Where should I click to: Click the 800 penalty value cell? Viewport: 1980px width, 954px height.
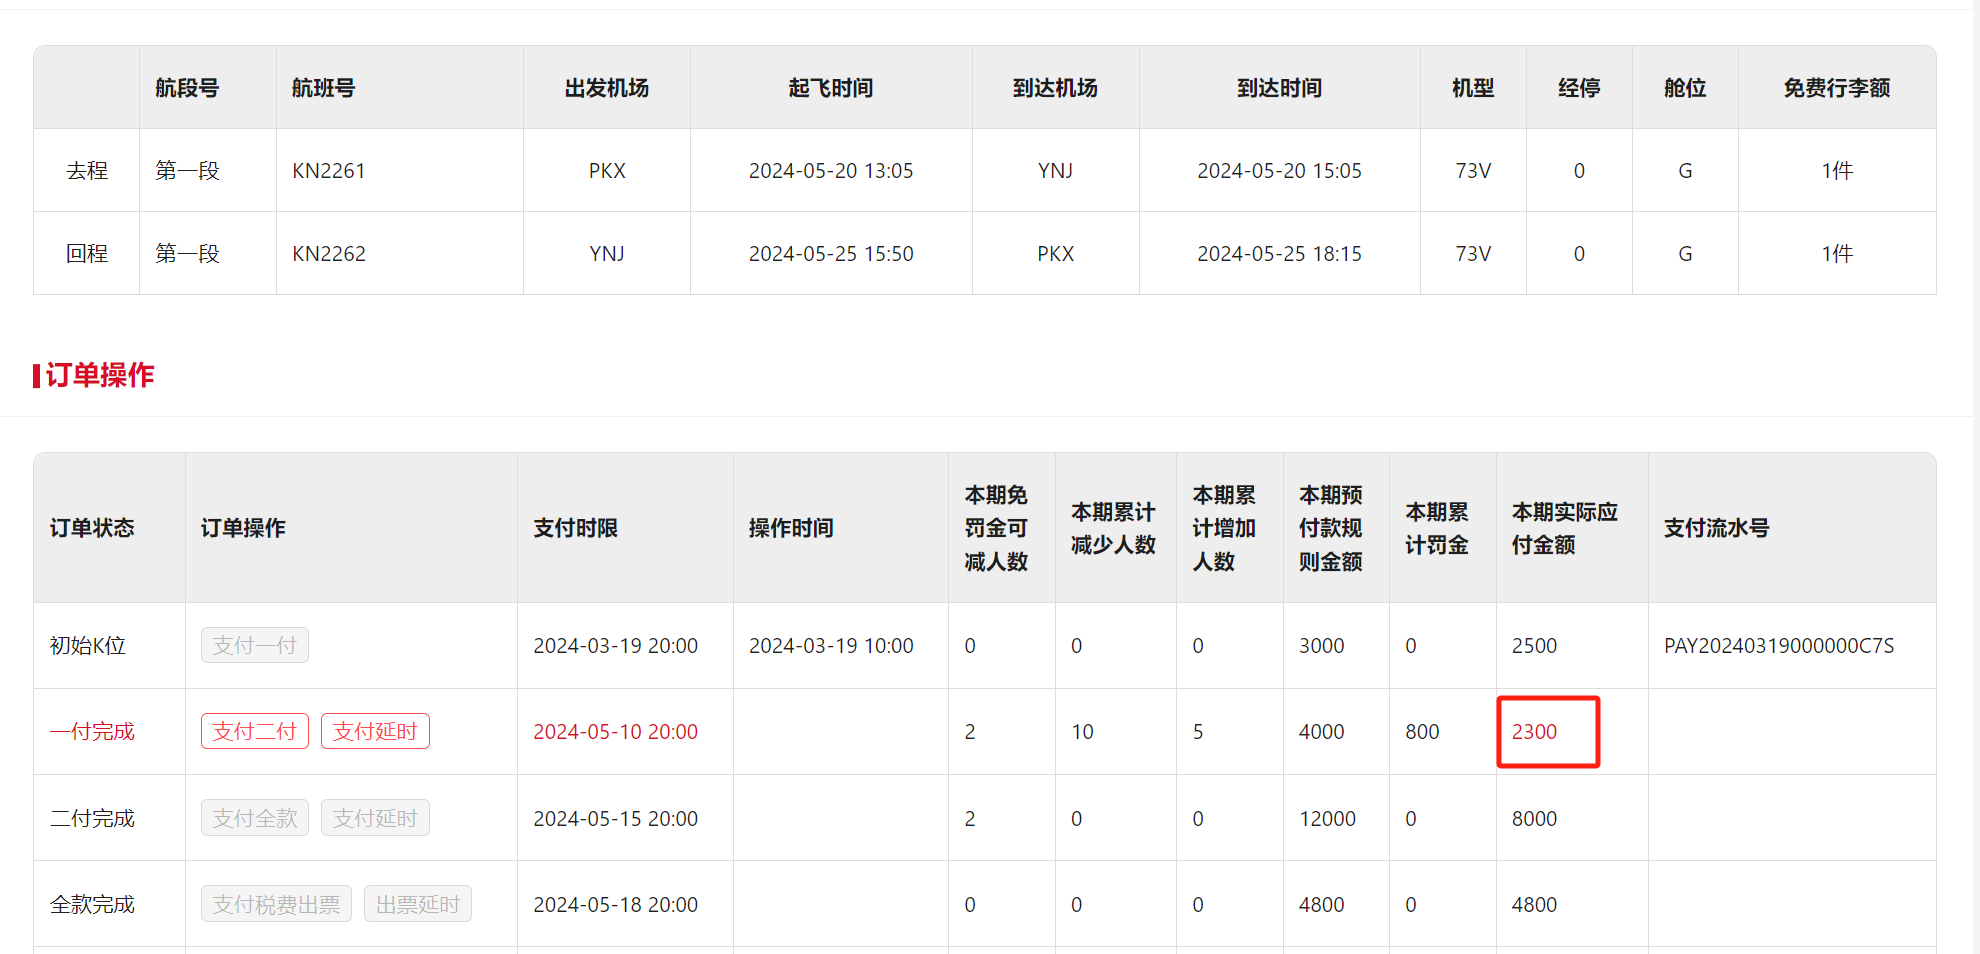pos(1422,732)
